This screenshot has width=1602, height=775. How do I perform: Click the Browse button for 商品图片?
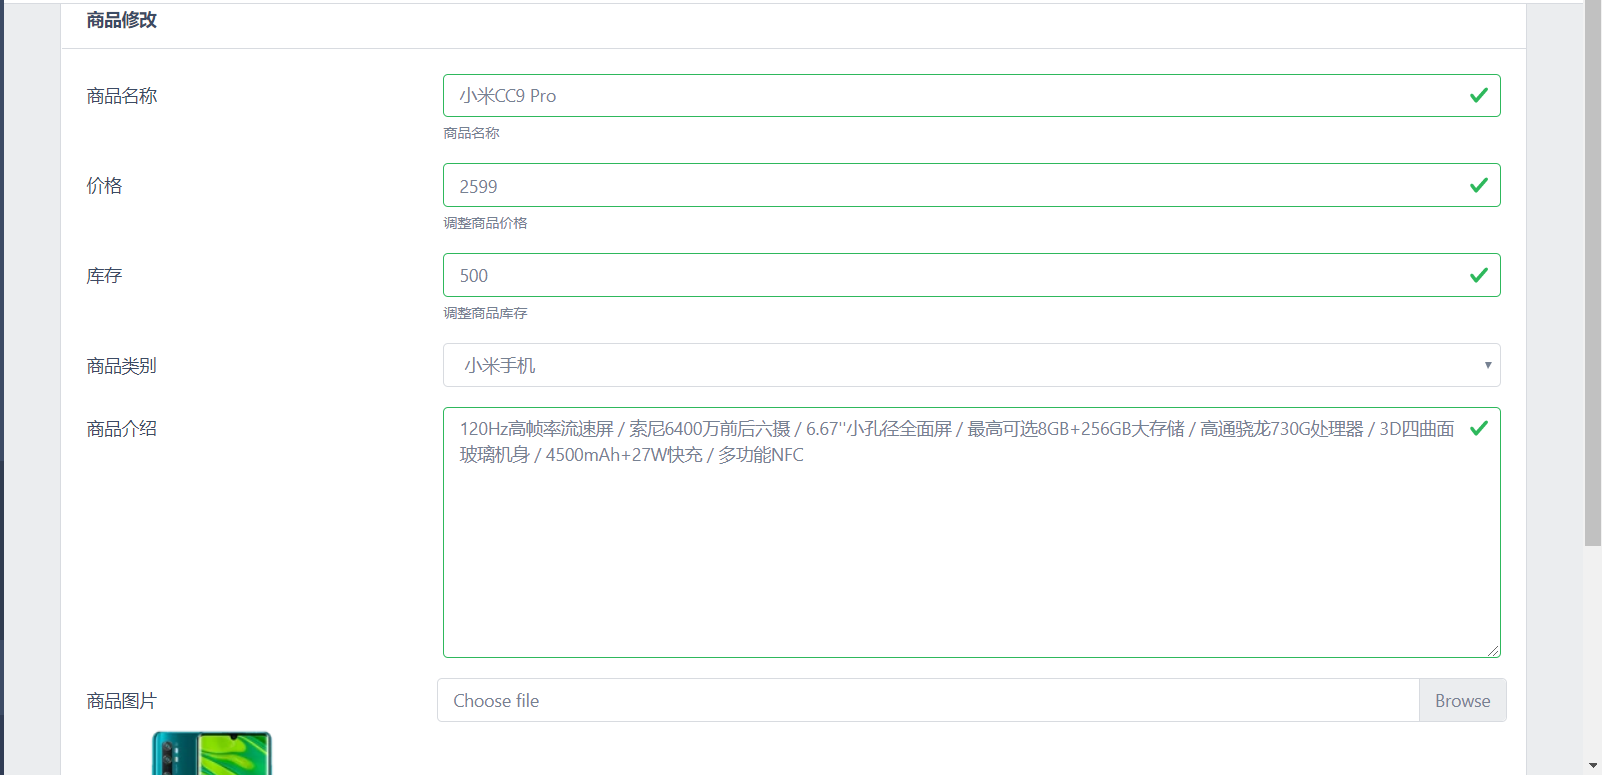(1462, 700)
